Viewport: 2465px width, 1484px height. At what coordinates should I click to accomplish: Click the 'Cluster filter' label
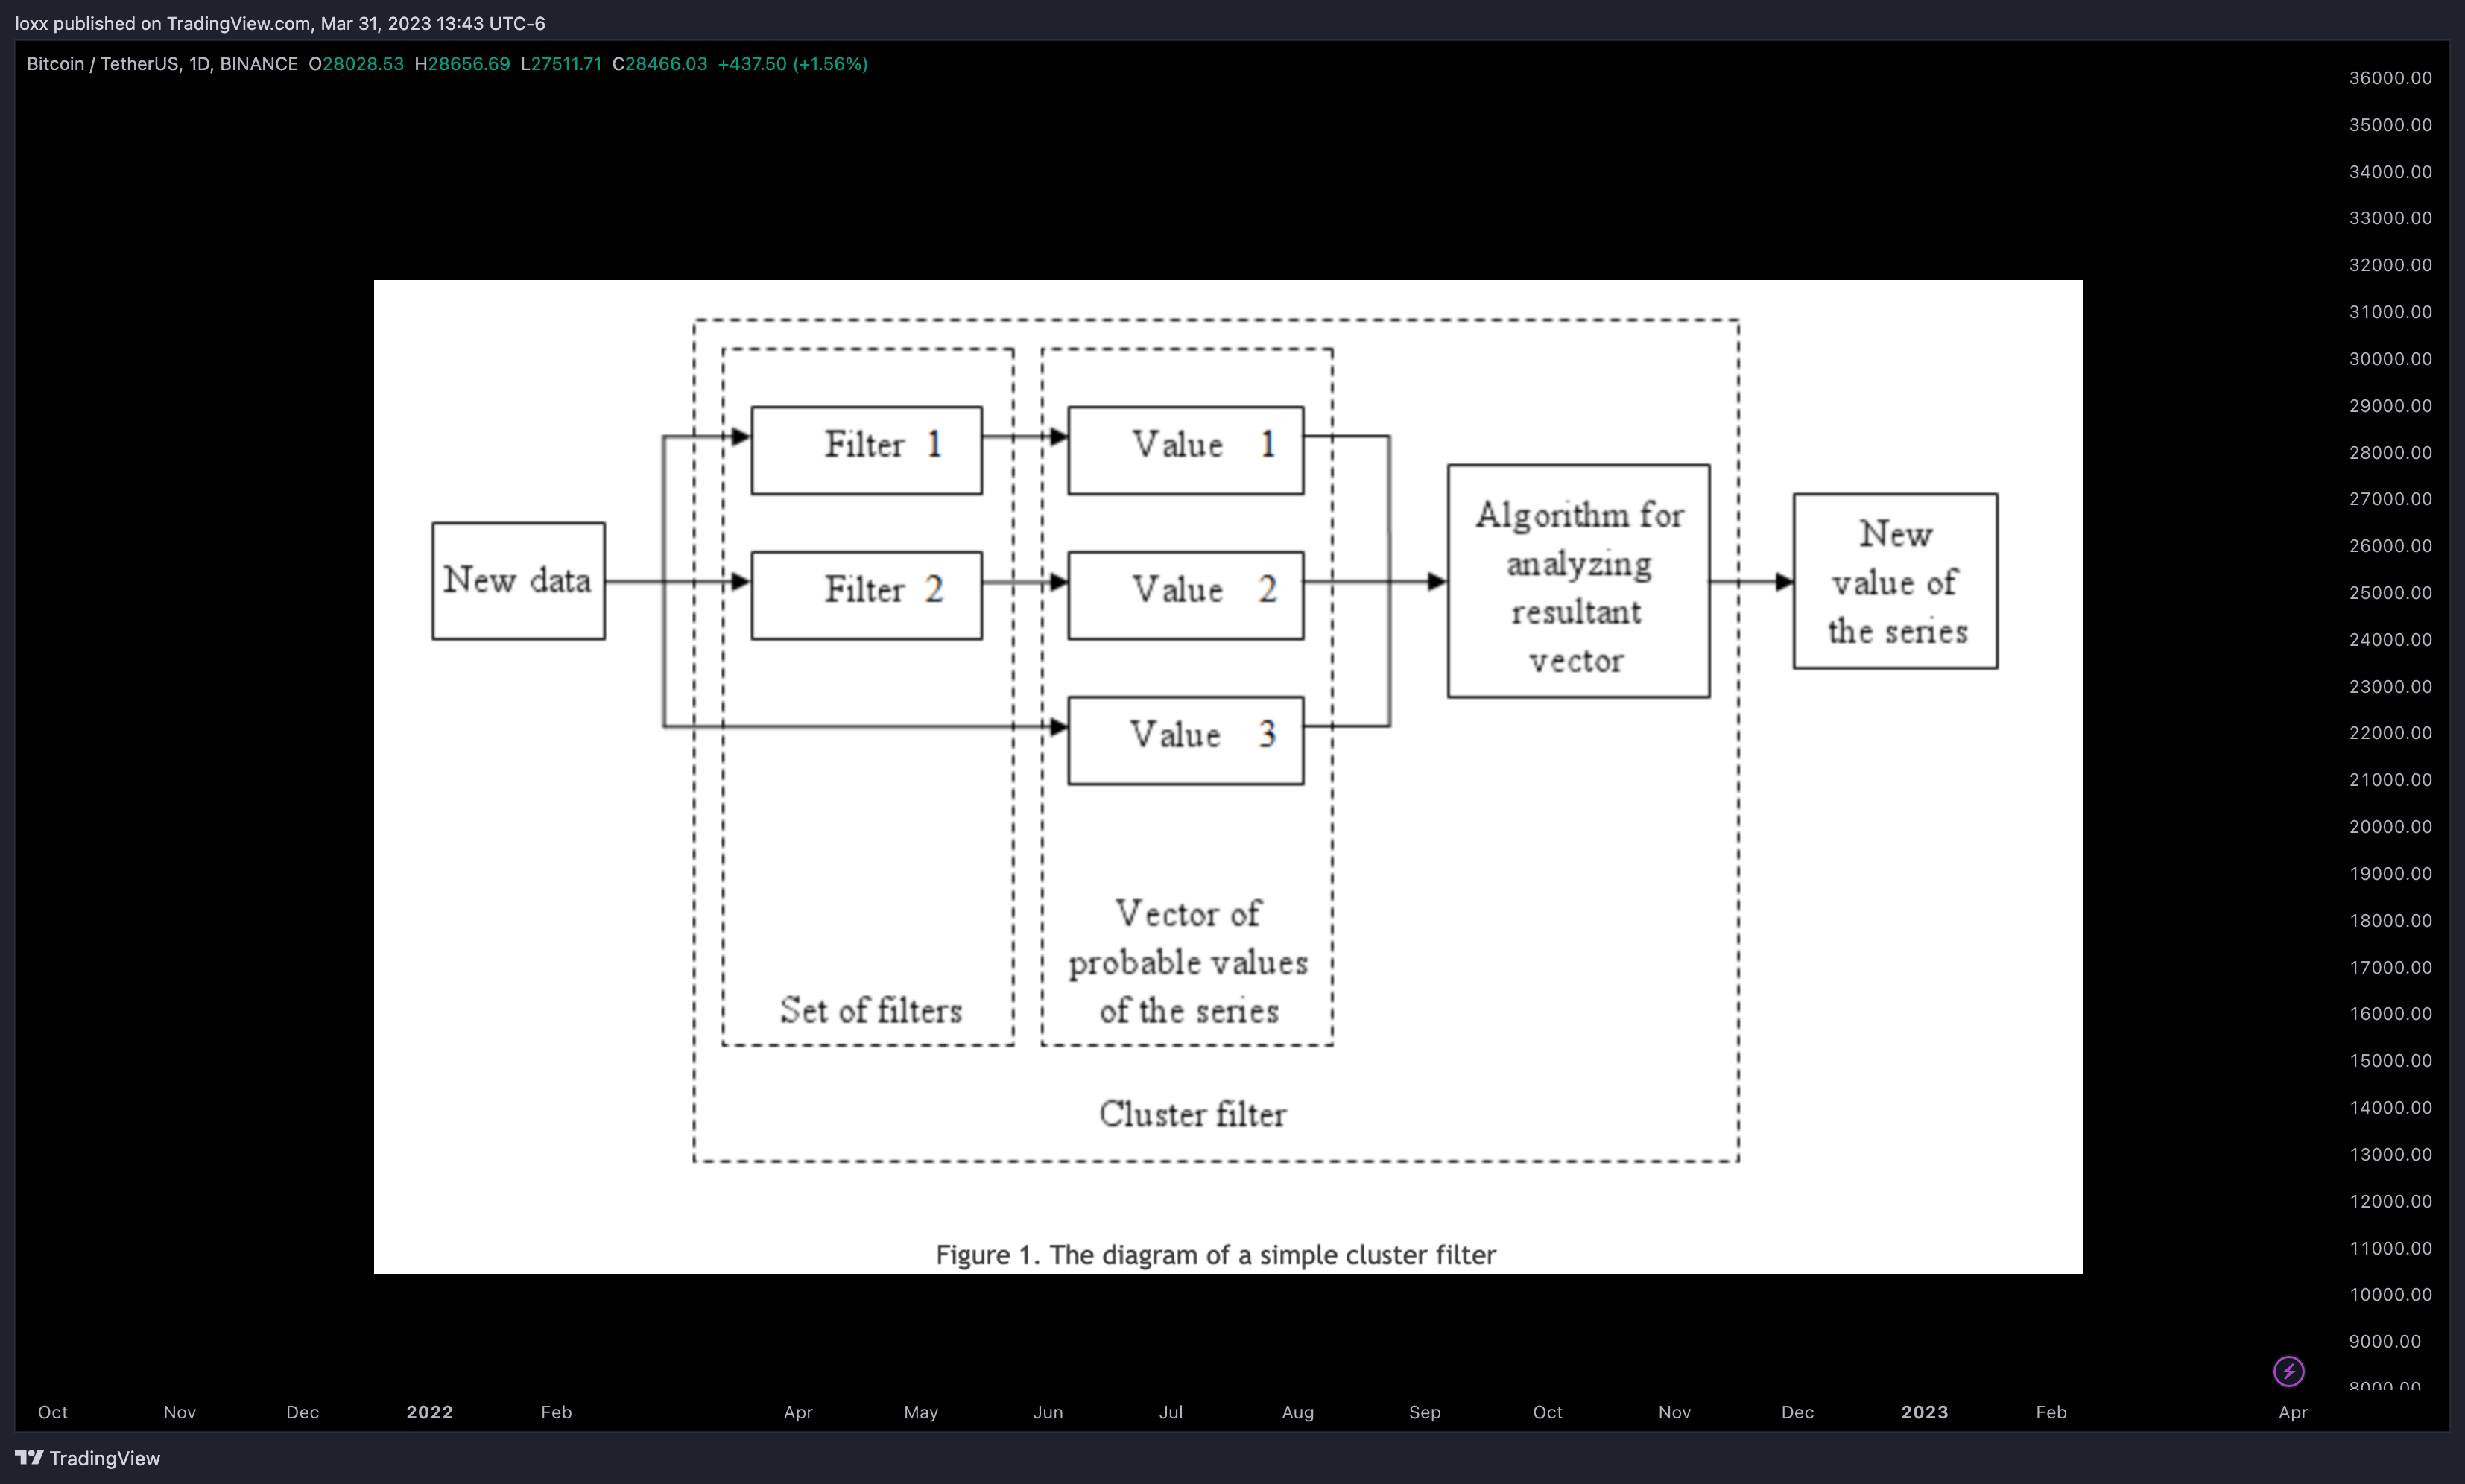tap(1193, 1114)
